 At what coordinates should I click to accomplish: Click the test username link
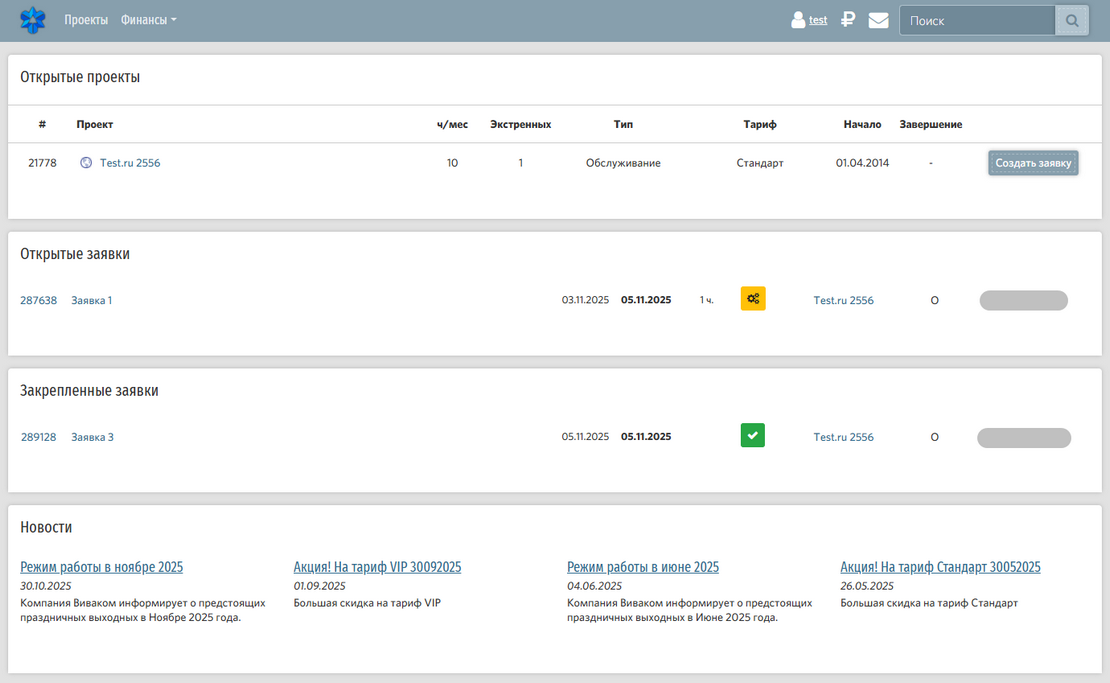(x=818, y=20)
